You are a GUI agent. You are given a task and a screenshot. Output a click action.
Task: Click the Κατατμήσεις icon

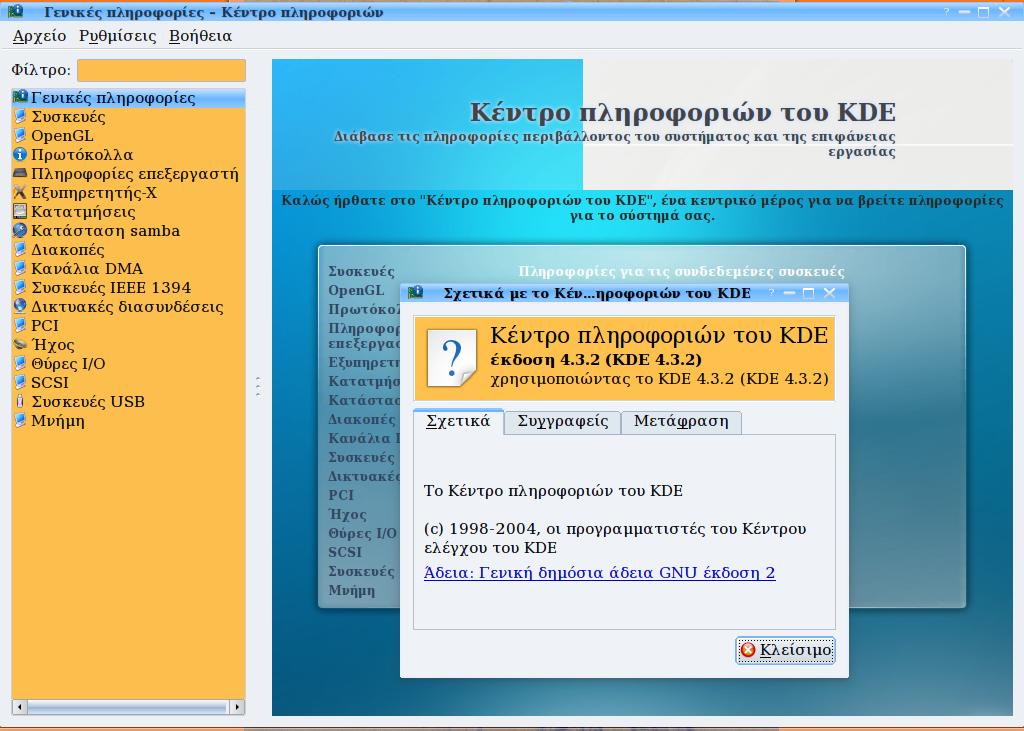point(20,211)
